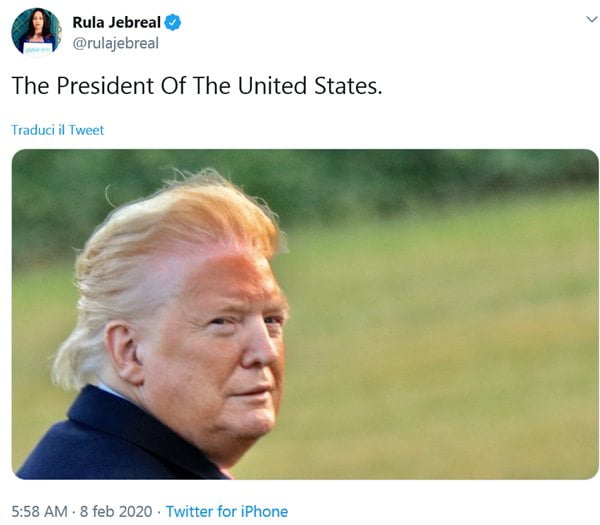The height and width of the screenshot is (525, 600).
Task: Click Traduci il Tweet
Action: click(x=57, y=130)
